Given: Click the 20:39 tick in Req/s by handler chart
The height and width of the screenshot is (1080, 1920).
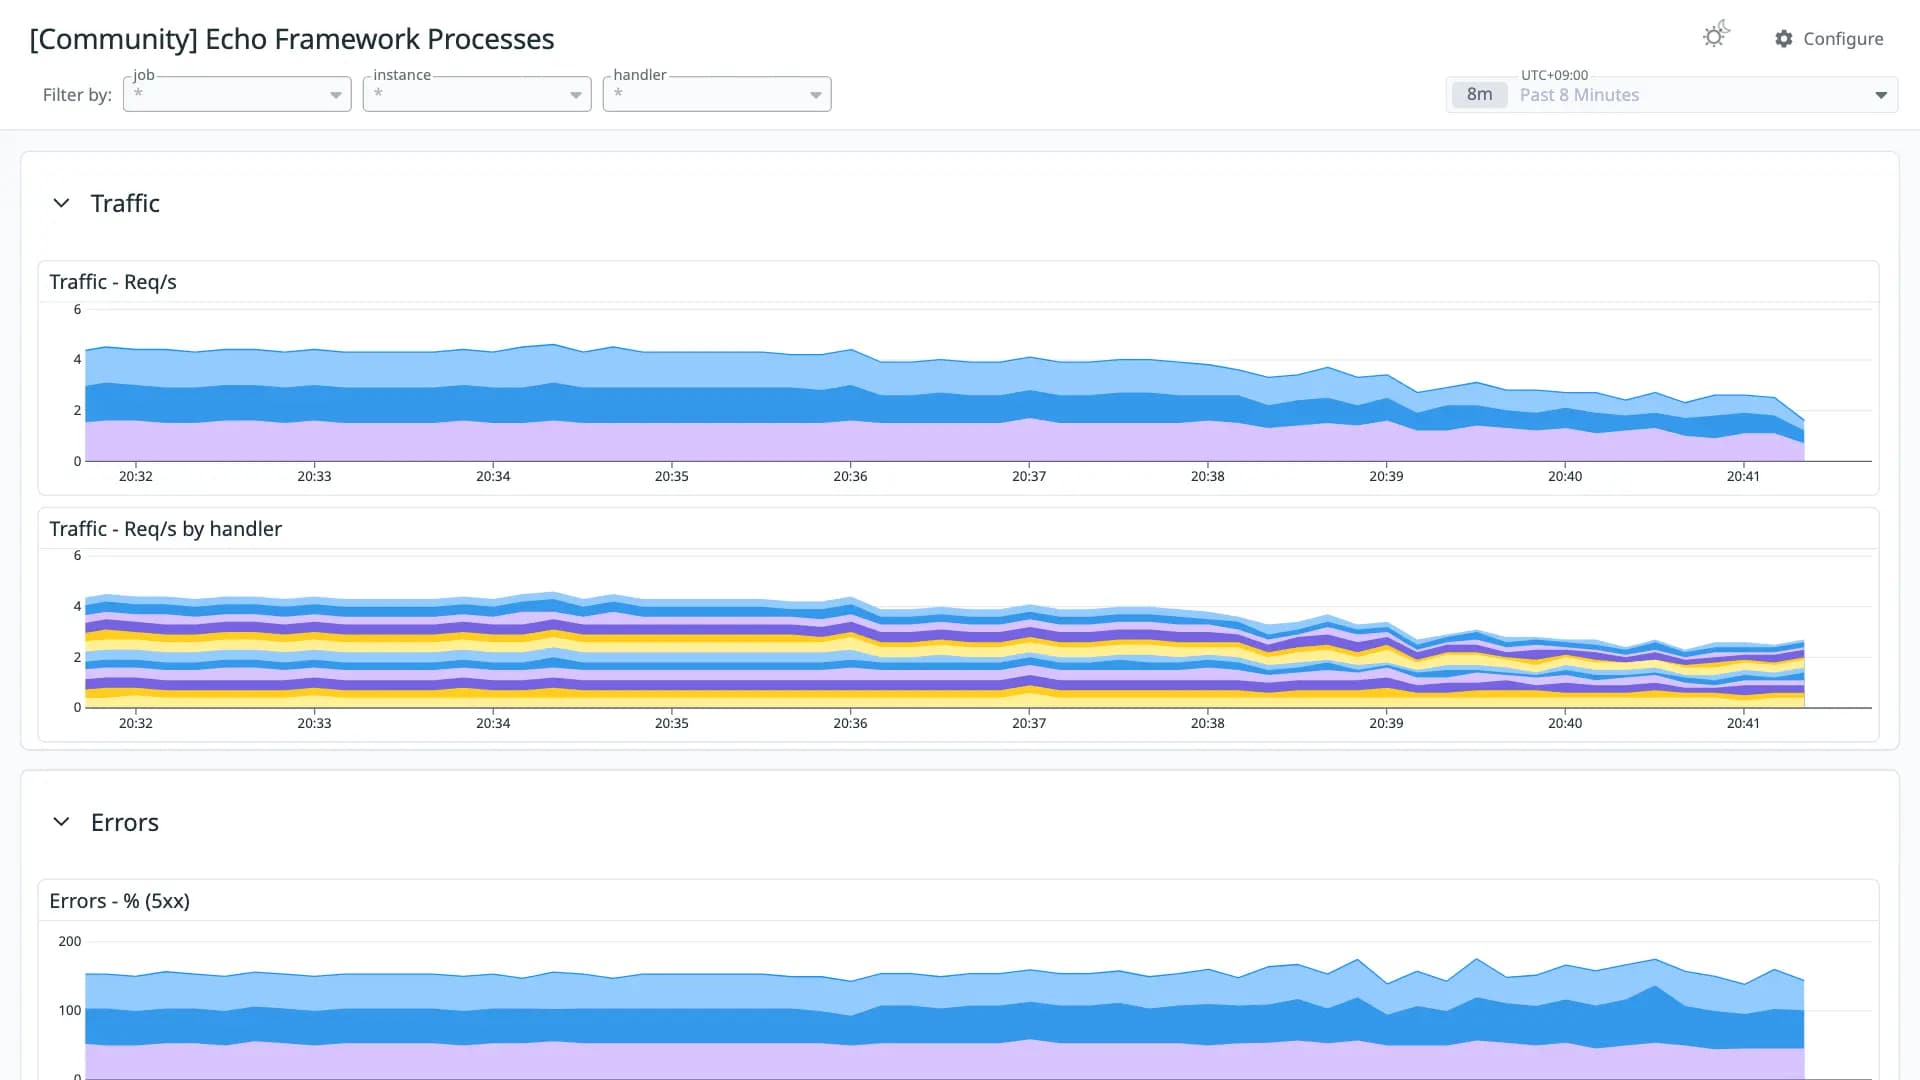Looking at the screenshot, I should 1386,723.
